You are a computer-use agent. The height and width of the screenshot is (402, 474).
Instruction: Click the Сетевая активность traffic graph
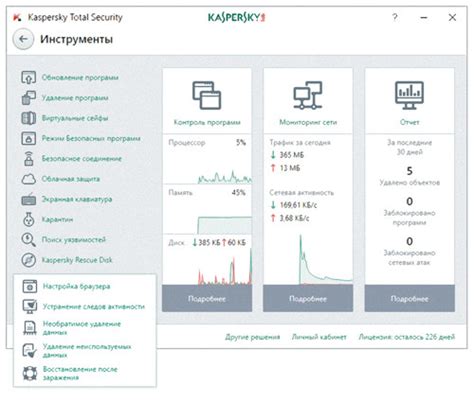point(325,259)
